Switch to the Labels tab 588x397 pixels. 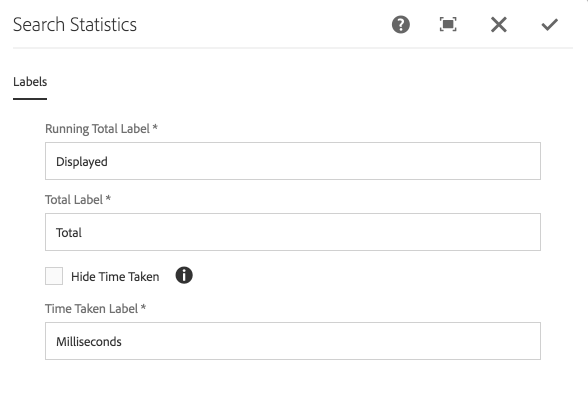[x=30, y=82]
